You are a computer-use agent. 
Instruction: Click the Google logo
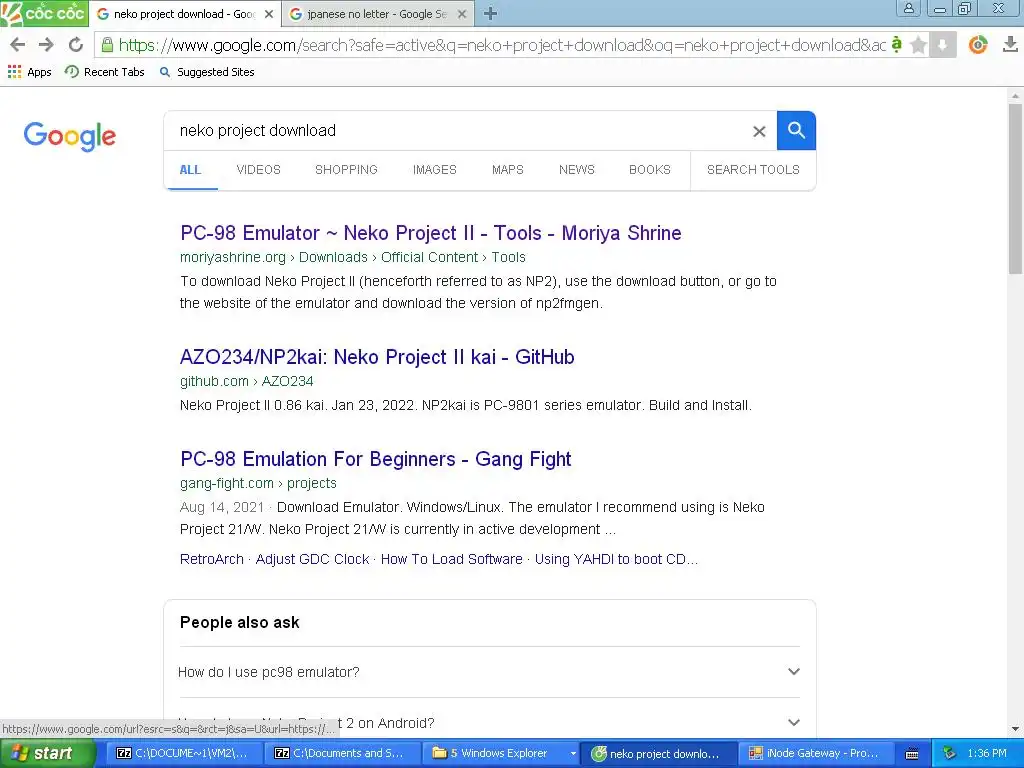tap(70, 136)
